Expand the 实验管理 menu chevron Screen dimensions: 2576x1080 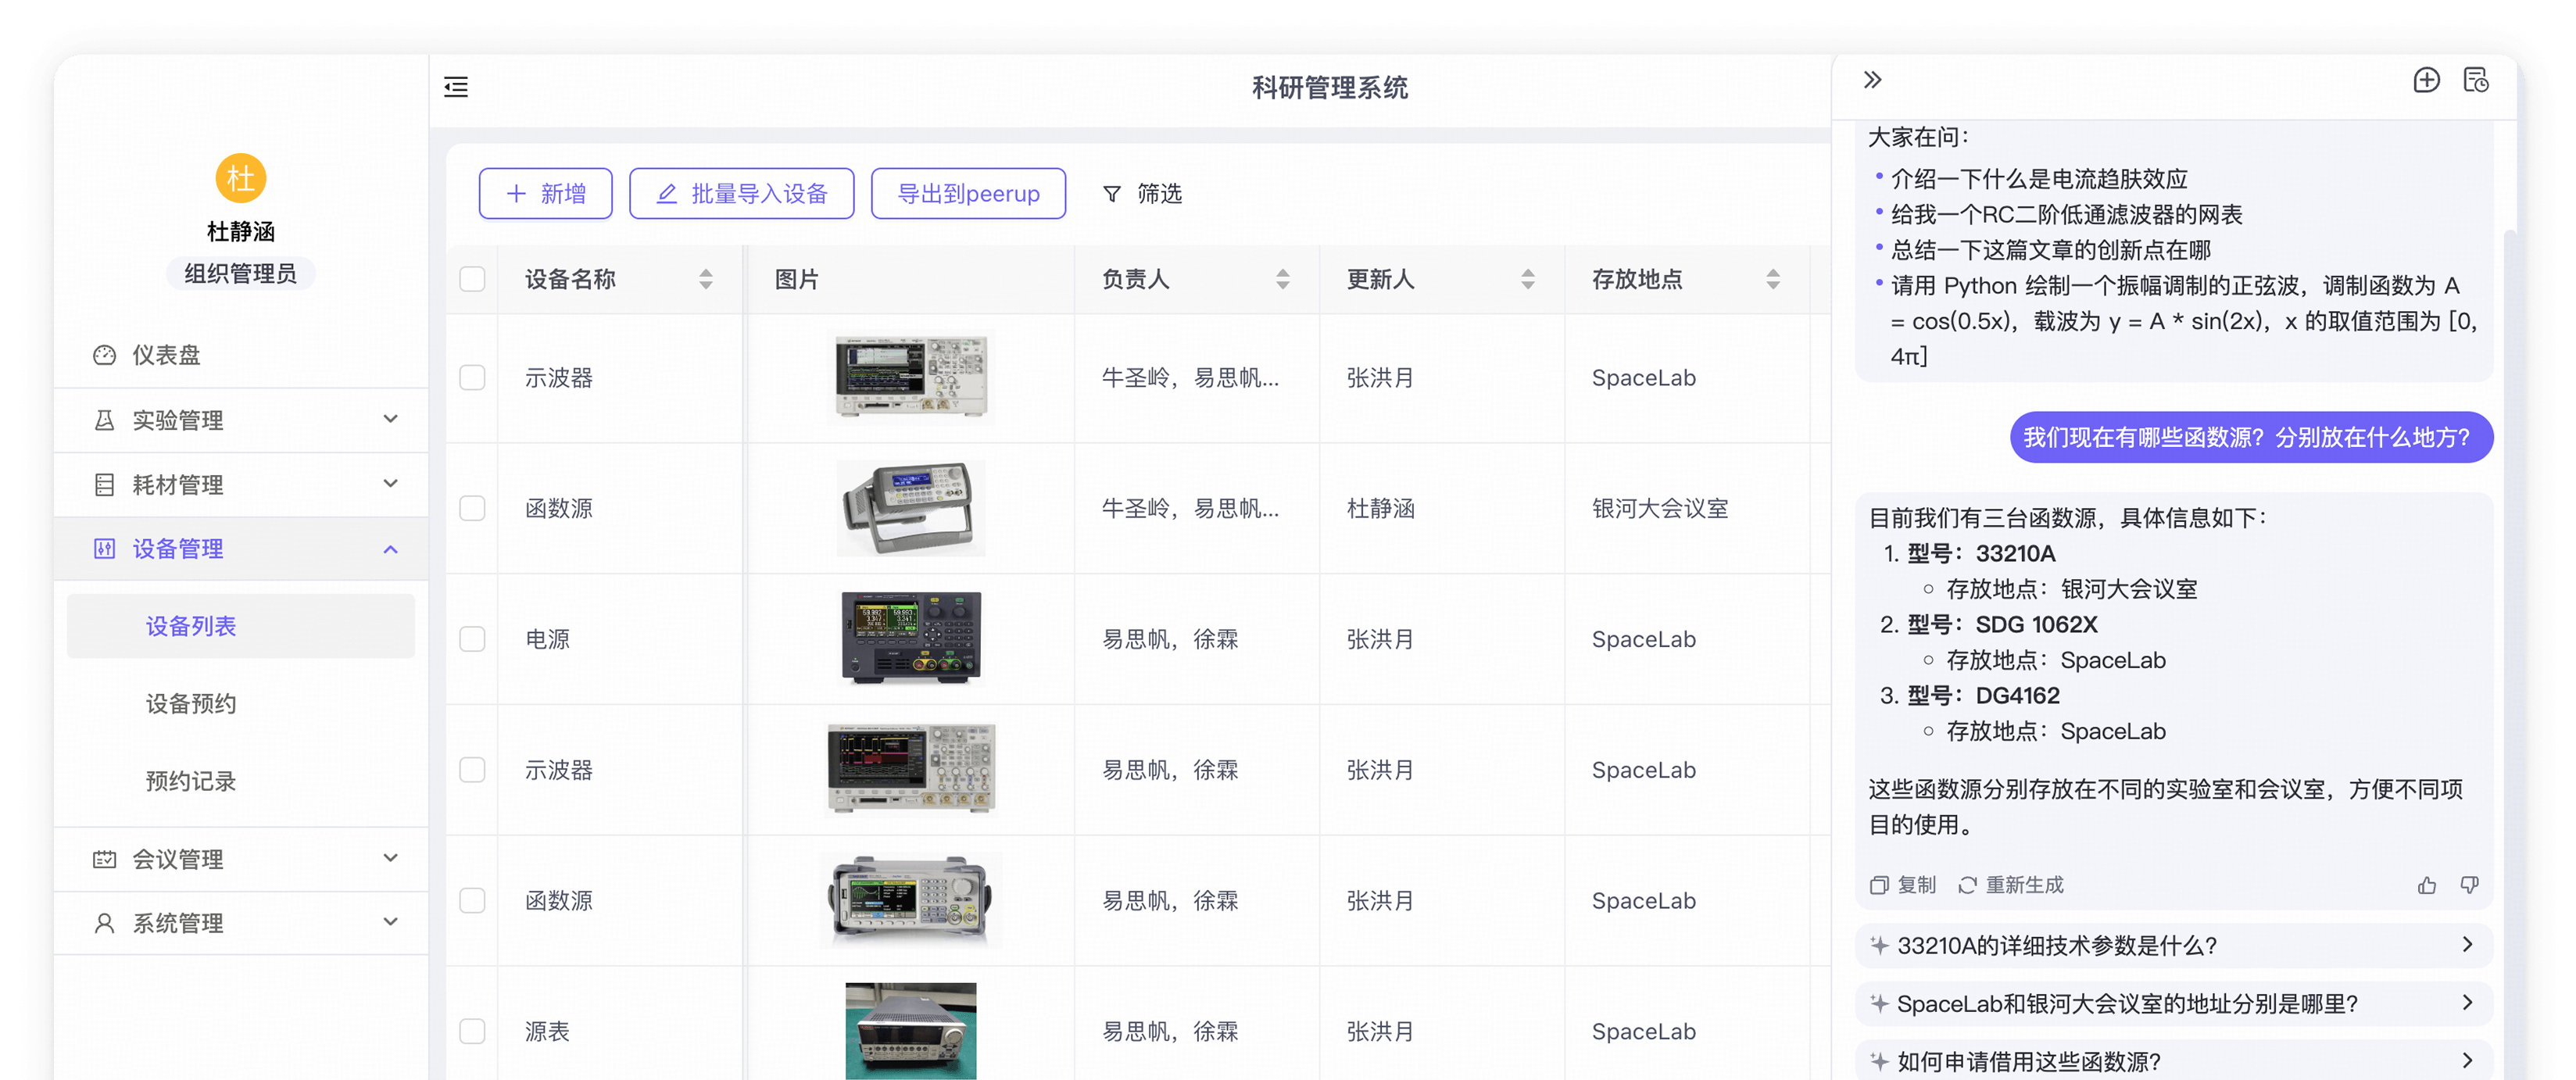coord(391,419)
